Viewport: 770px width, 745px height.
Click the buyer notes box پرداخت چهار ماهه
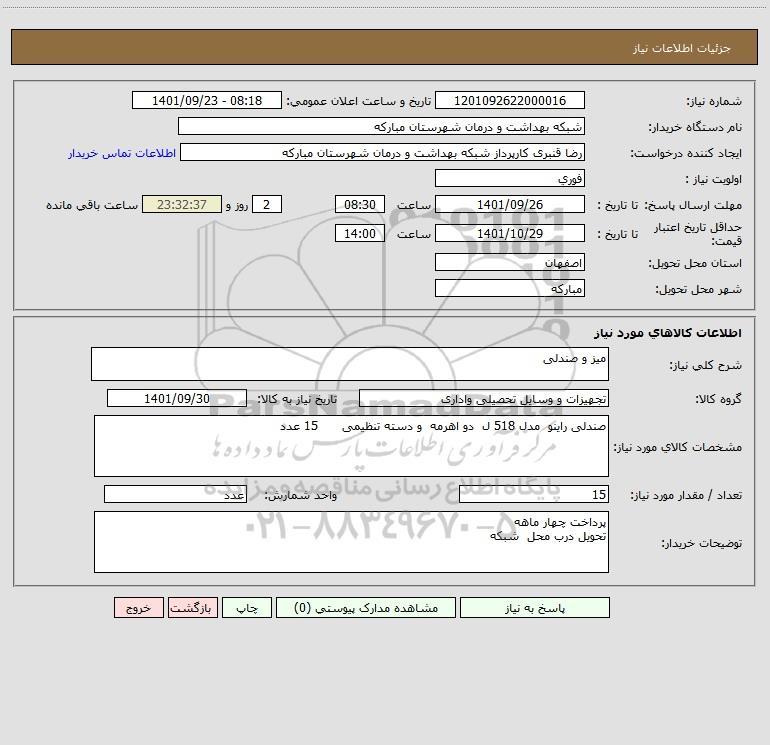(x=351, y=542)
